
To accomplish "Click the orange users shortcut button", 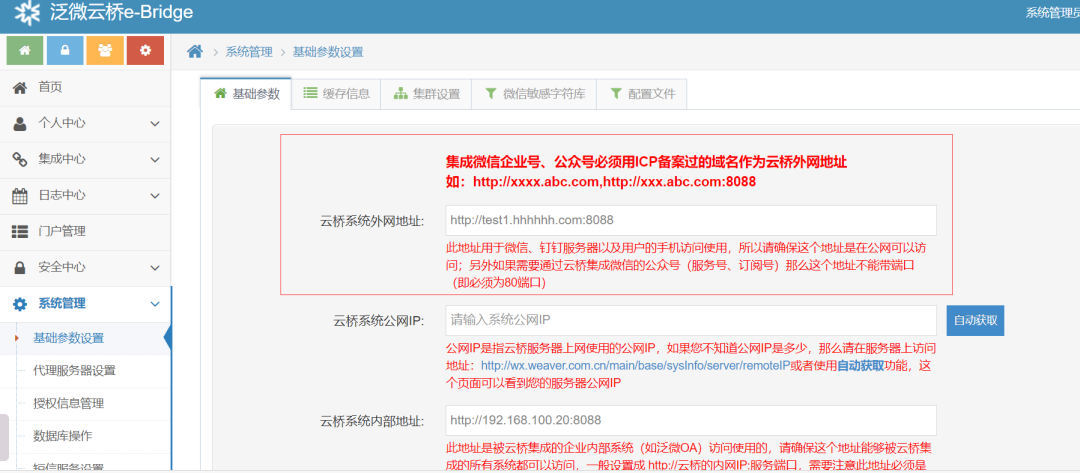I will (105, 50).
